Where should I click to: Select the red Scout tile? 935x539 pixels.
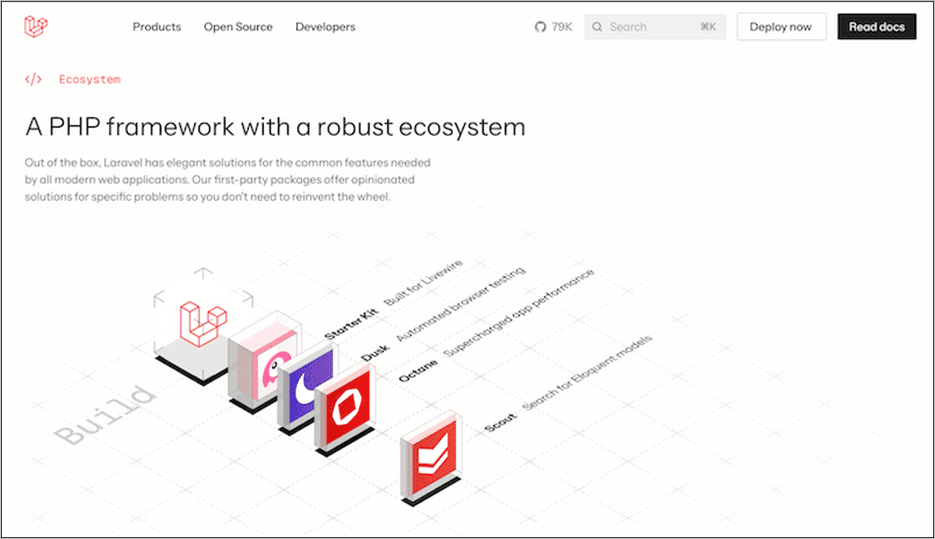pos(431,458)
